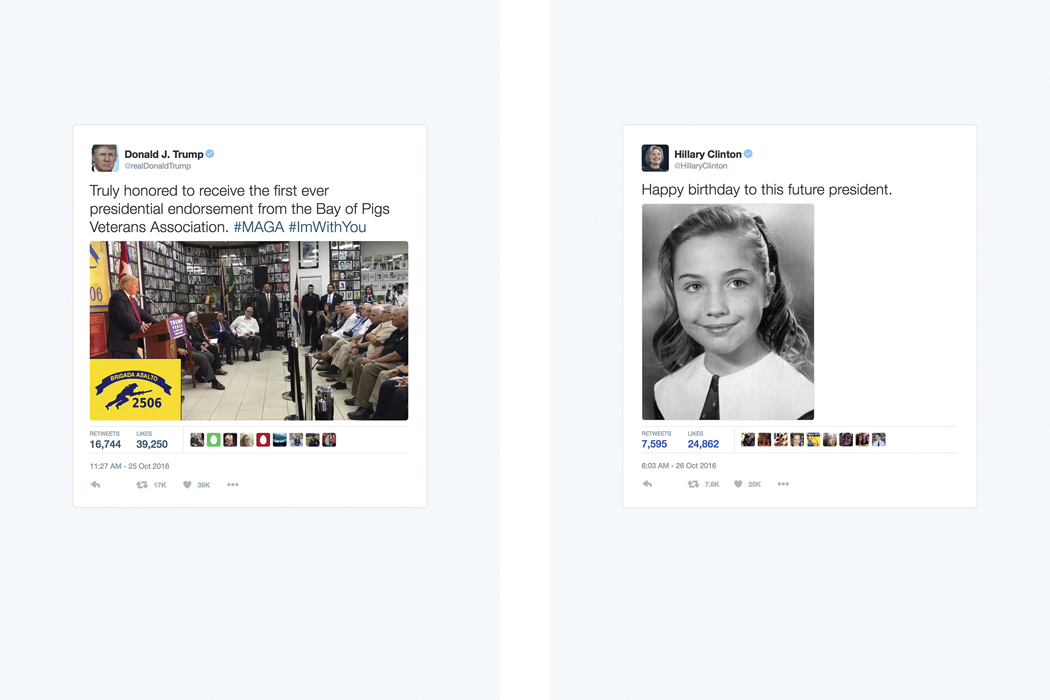The image size is (1050, 700).
Task: Click reply arrow on Trump tweet
Action: coord(96,484)
